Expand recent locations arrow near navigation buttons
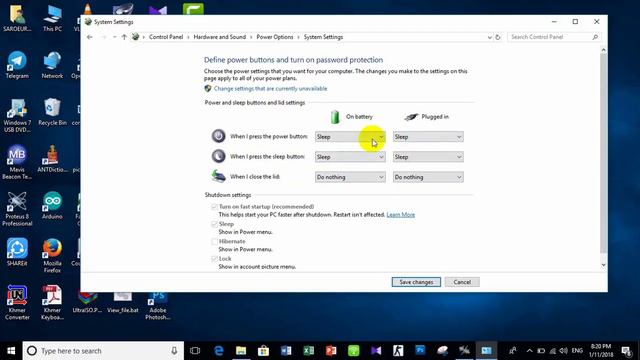The width and height of the screenshot is (640, 360). pyautogui.click(x=114, y=37)
